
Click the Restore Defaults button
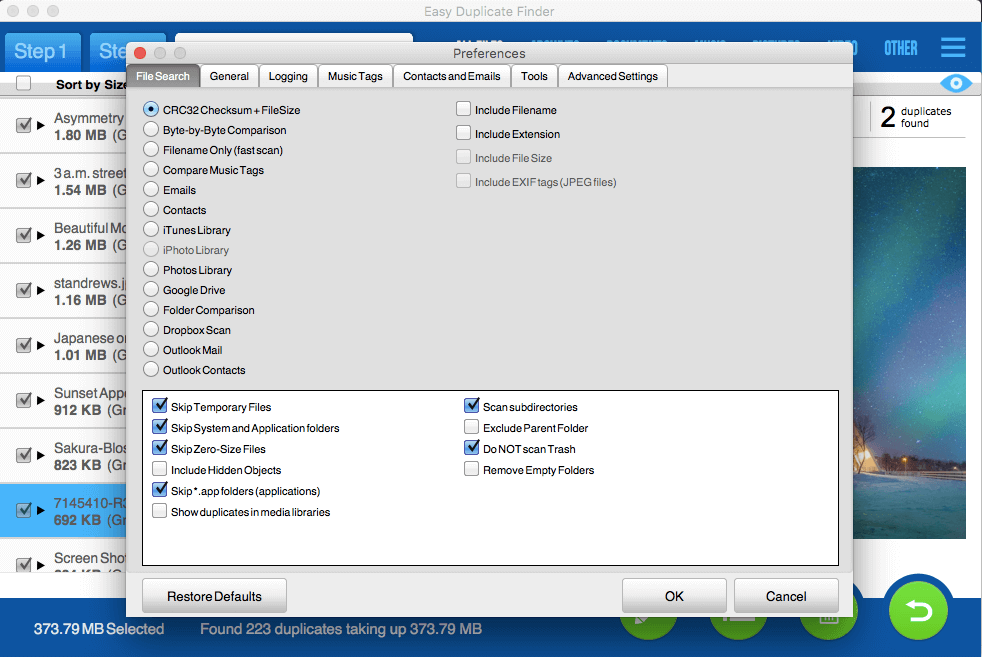[214, 596]
